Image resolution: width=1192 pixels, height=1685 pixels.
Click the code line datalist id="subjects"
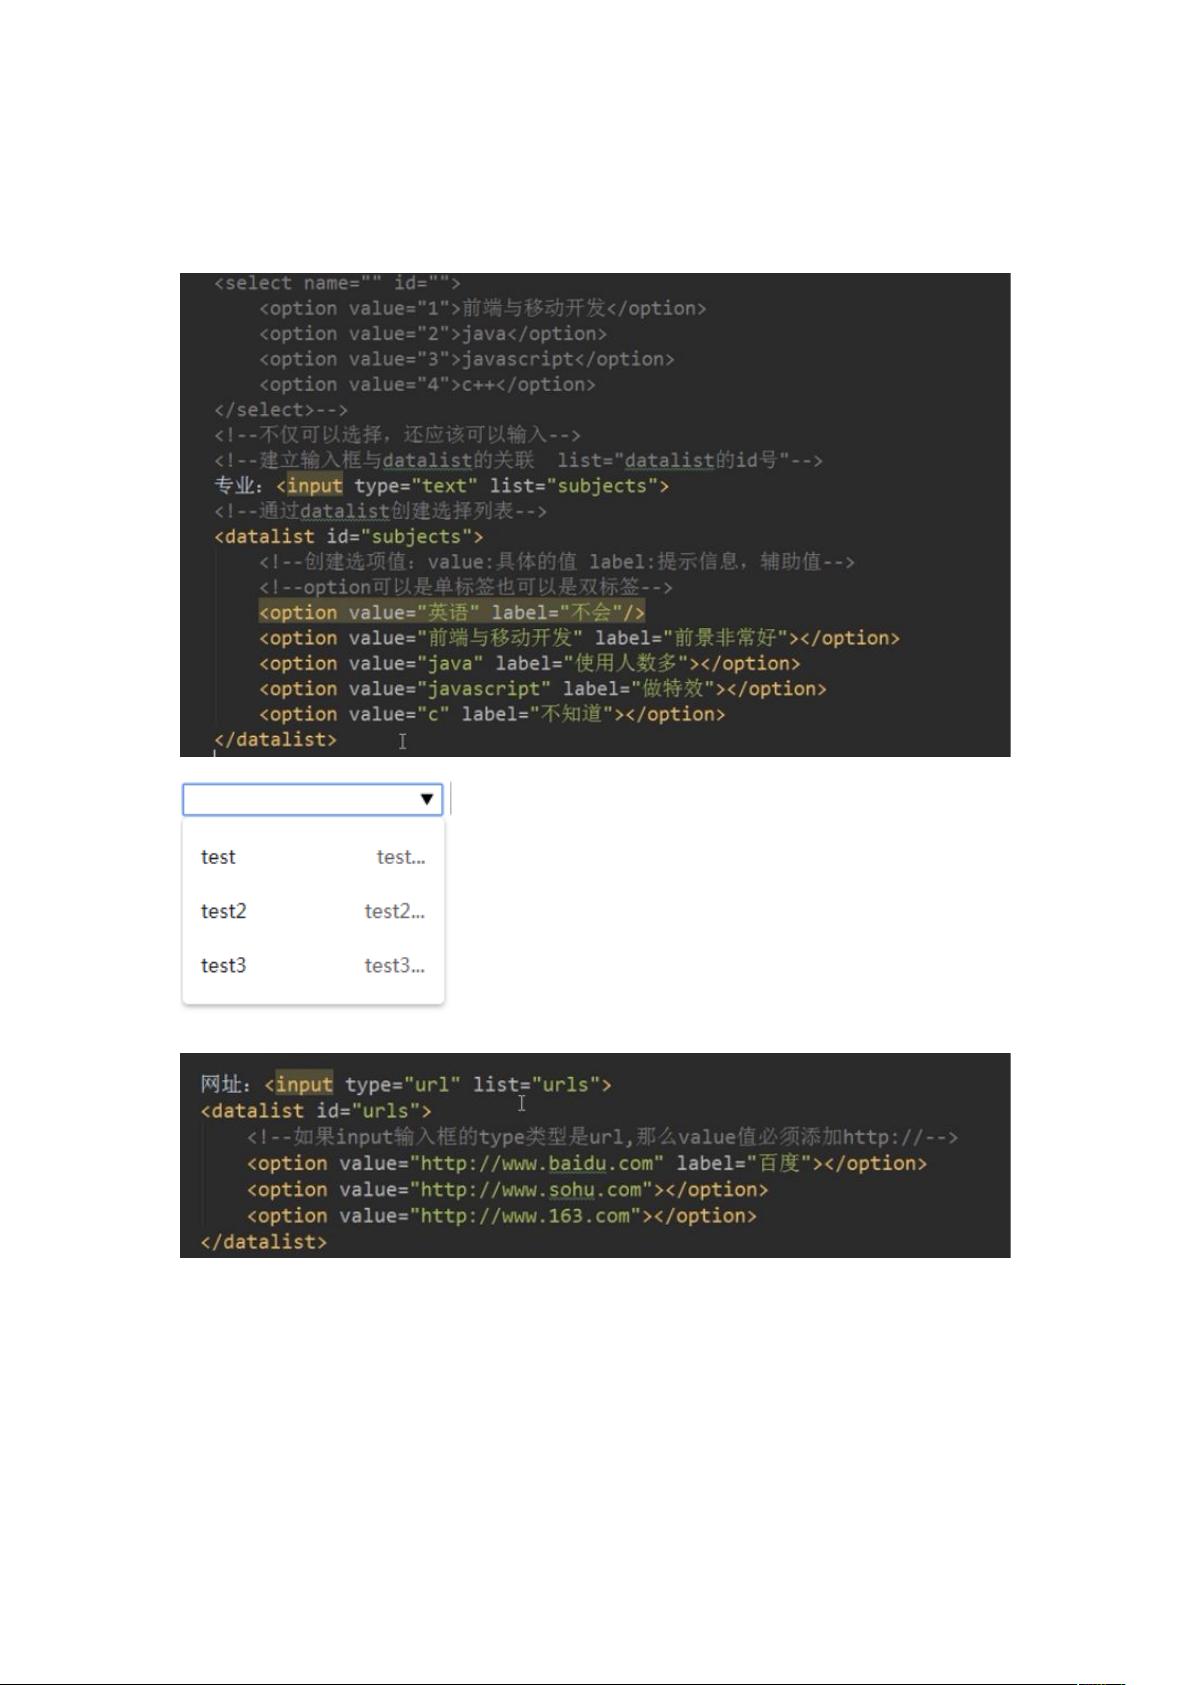pyautogui.click(x=348, y=536)
